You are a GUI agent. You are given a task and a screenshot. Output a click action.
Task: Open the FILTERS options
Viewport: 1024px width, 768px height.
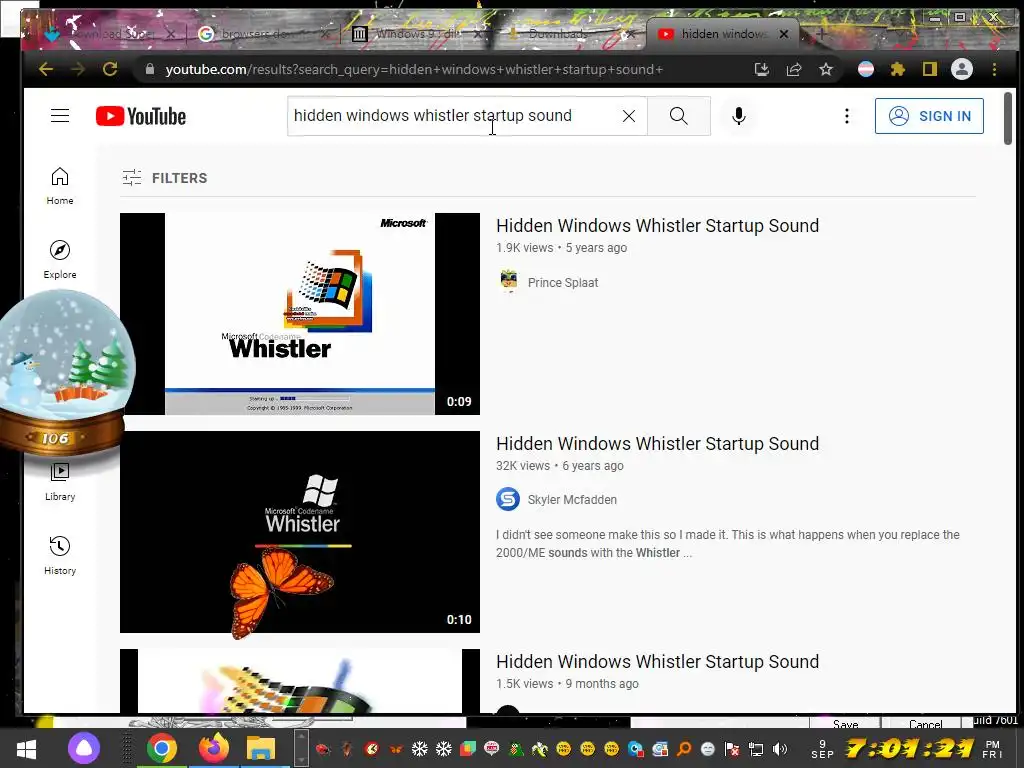[165, 178]
